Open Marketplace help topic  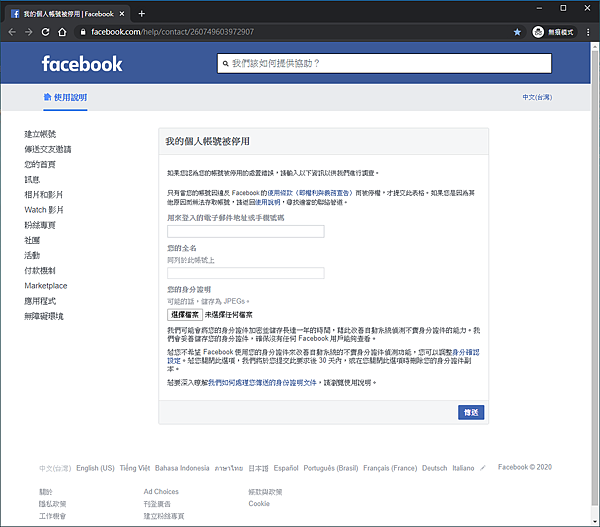pyautogui.click(x=46, y=286)
